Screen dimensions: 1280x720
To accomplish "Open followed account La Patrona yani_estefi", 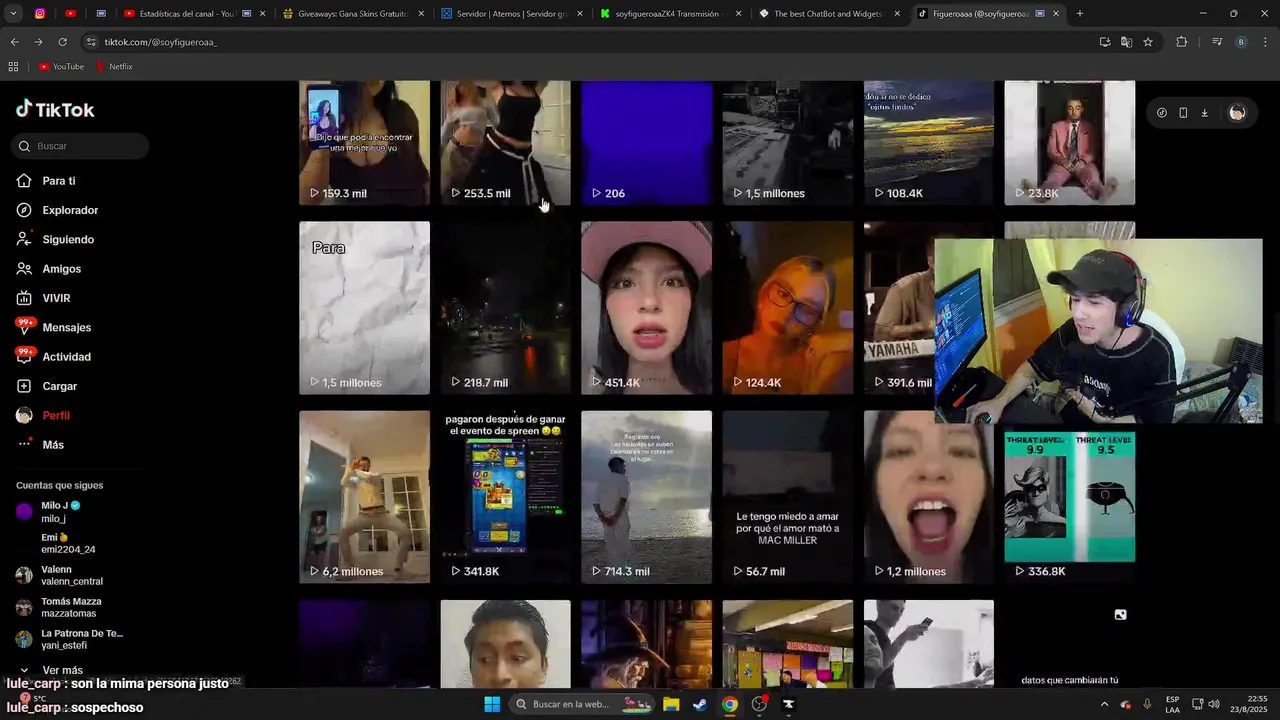I will pos(70,639).
